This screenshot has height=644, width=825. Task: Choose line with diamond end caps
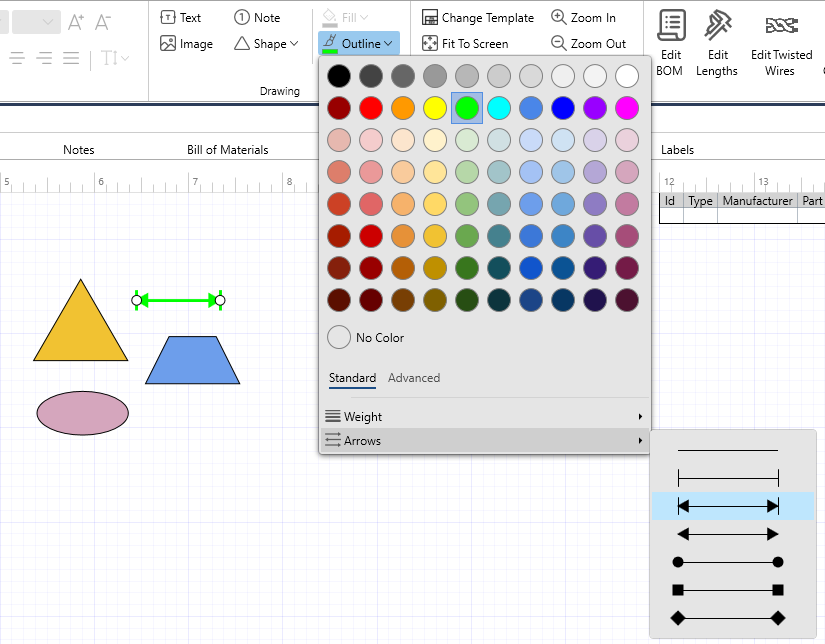point(732,618)
